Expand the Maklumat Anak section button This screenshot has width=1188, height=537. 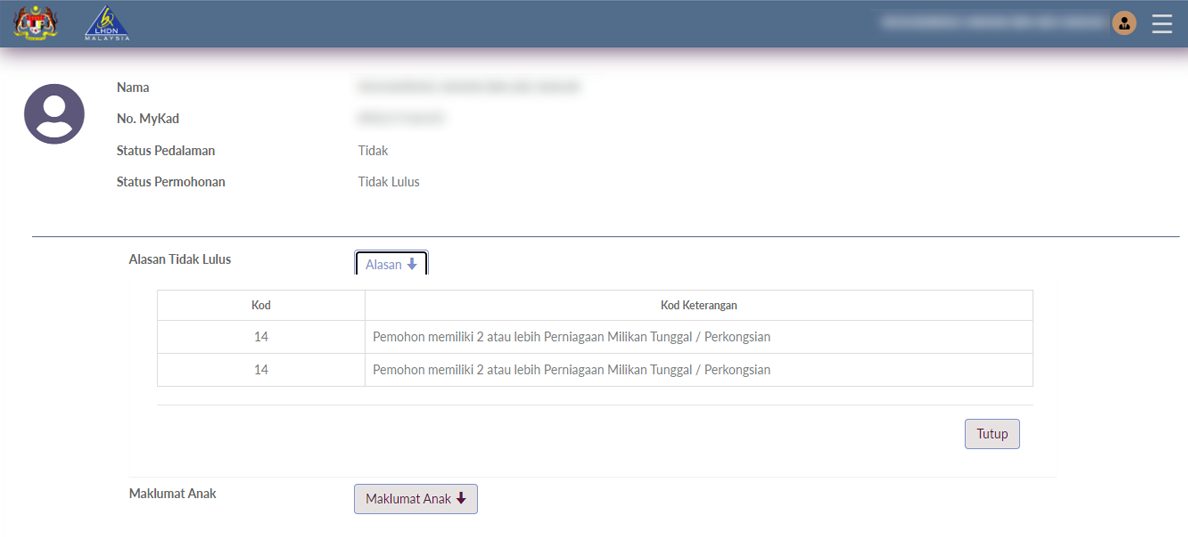coord(415,499)
